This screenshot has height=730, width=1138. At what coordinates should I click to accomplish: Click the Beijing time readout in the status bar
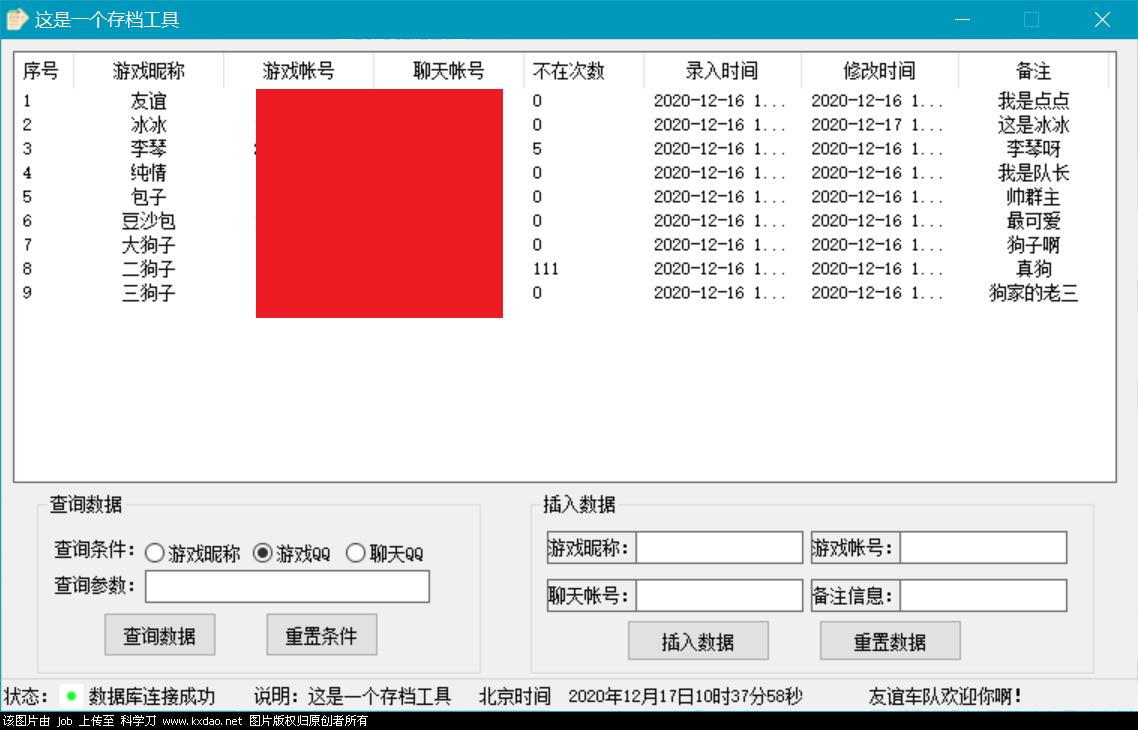(685, 697)
